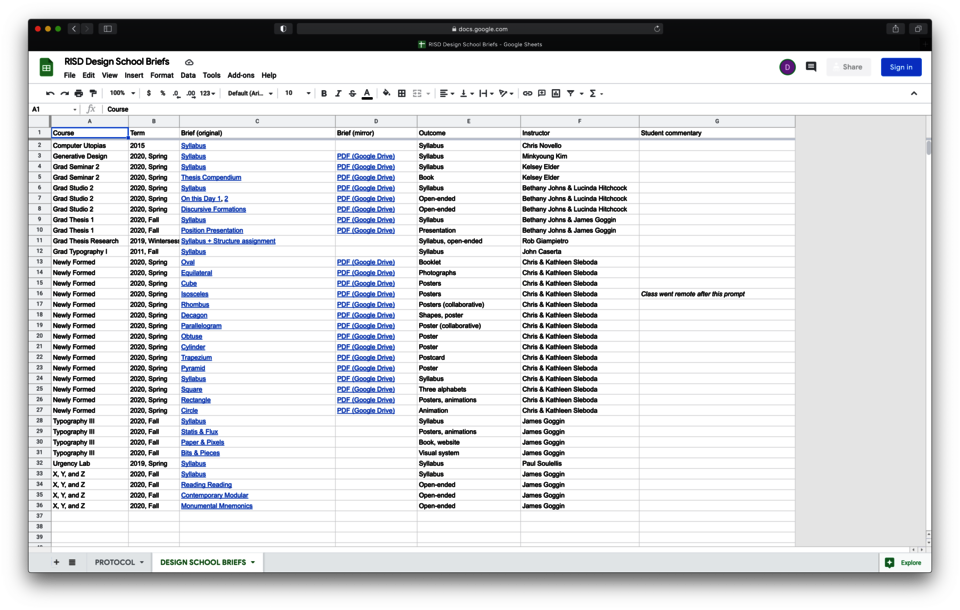Open the horizontal align dropdown
Viewport: 960px width, 610px height.
tap(447, 93)
